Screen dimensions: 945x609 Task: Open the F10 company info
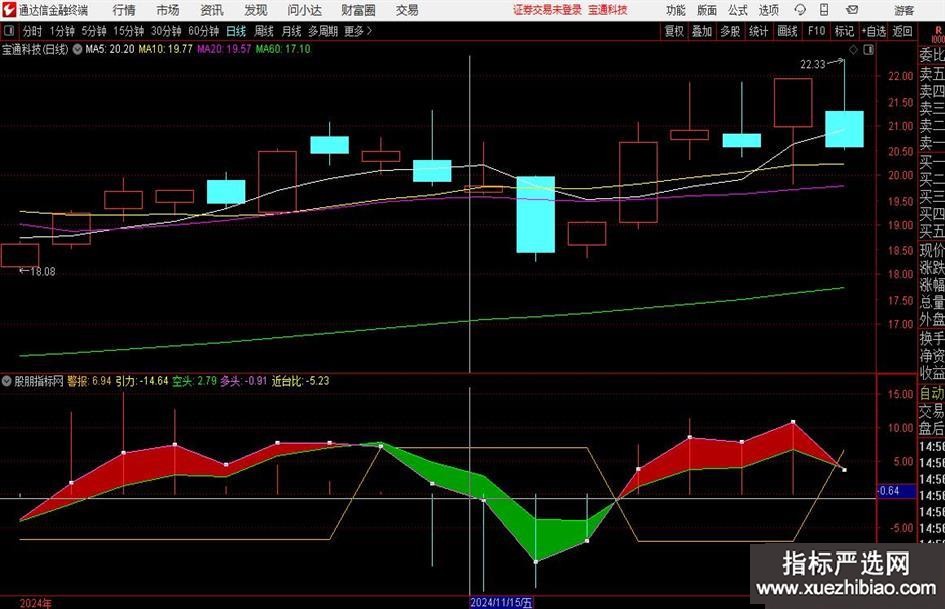click(816, 31)
